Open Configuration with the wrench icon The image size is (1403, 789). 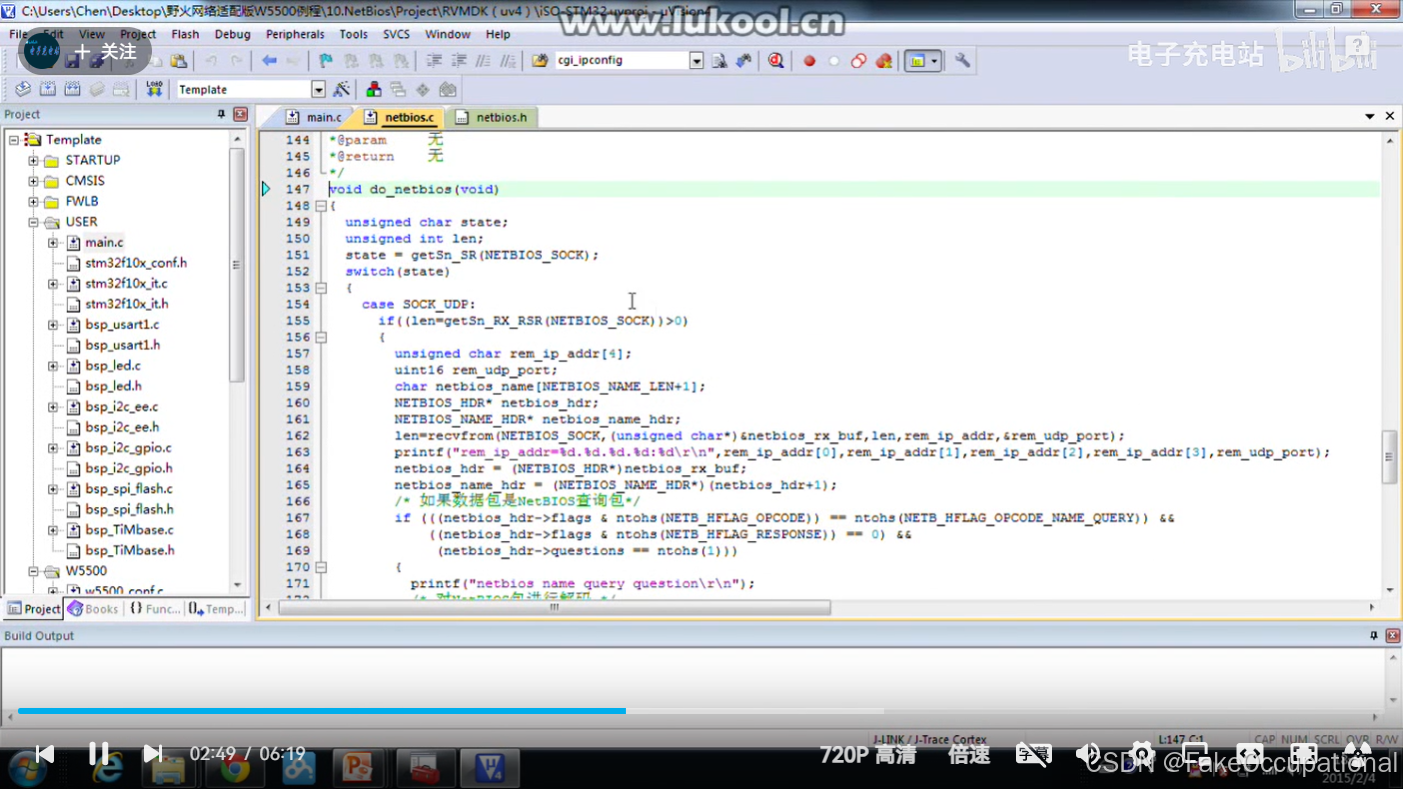[x=962, y=61]
